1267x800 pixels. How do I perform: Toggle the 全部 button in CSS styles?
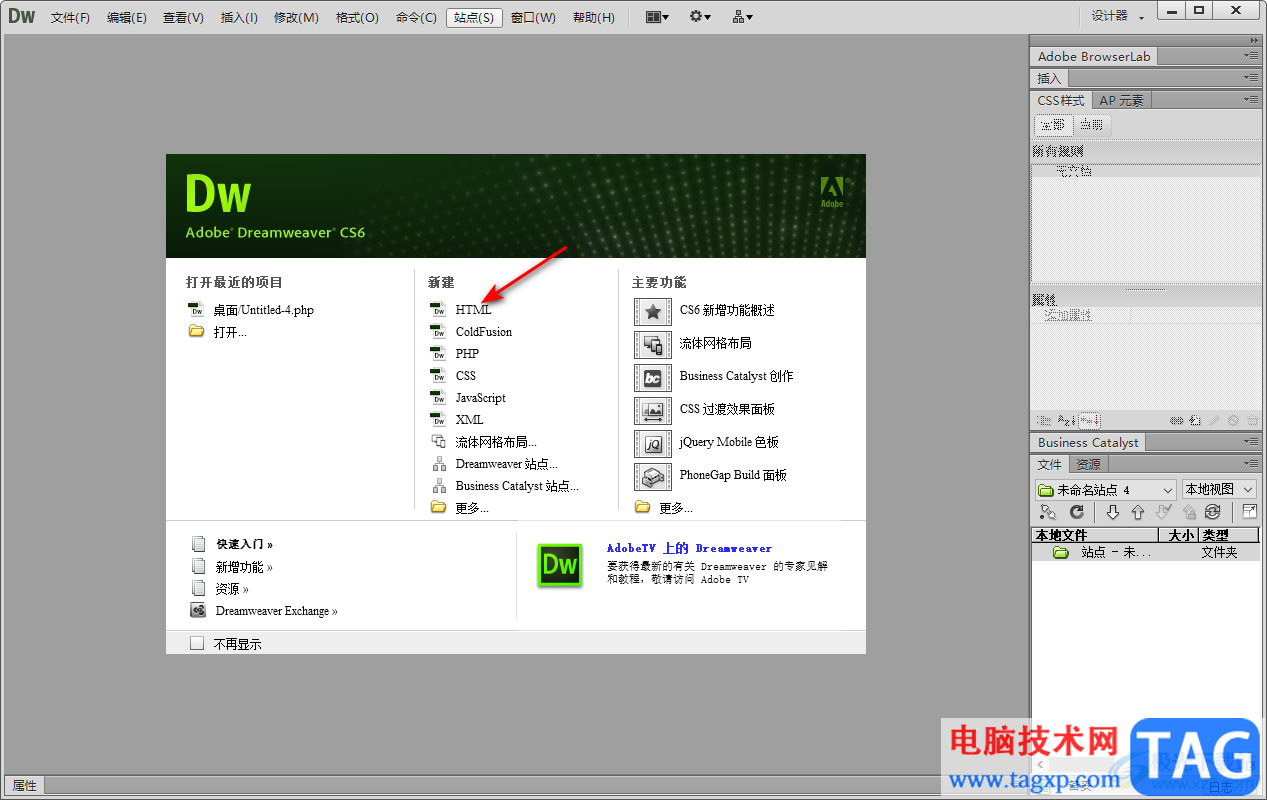coord(1052,125)
